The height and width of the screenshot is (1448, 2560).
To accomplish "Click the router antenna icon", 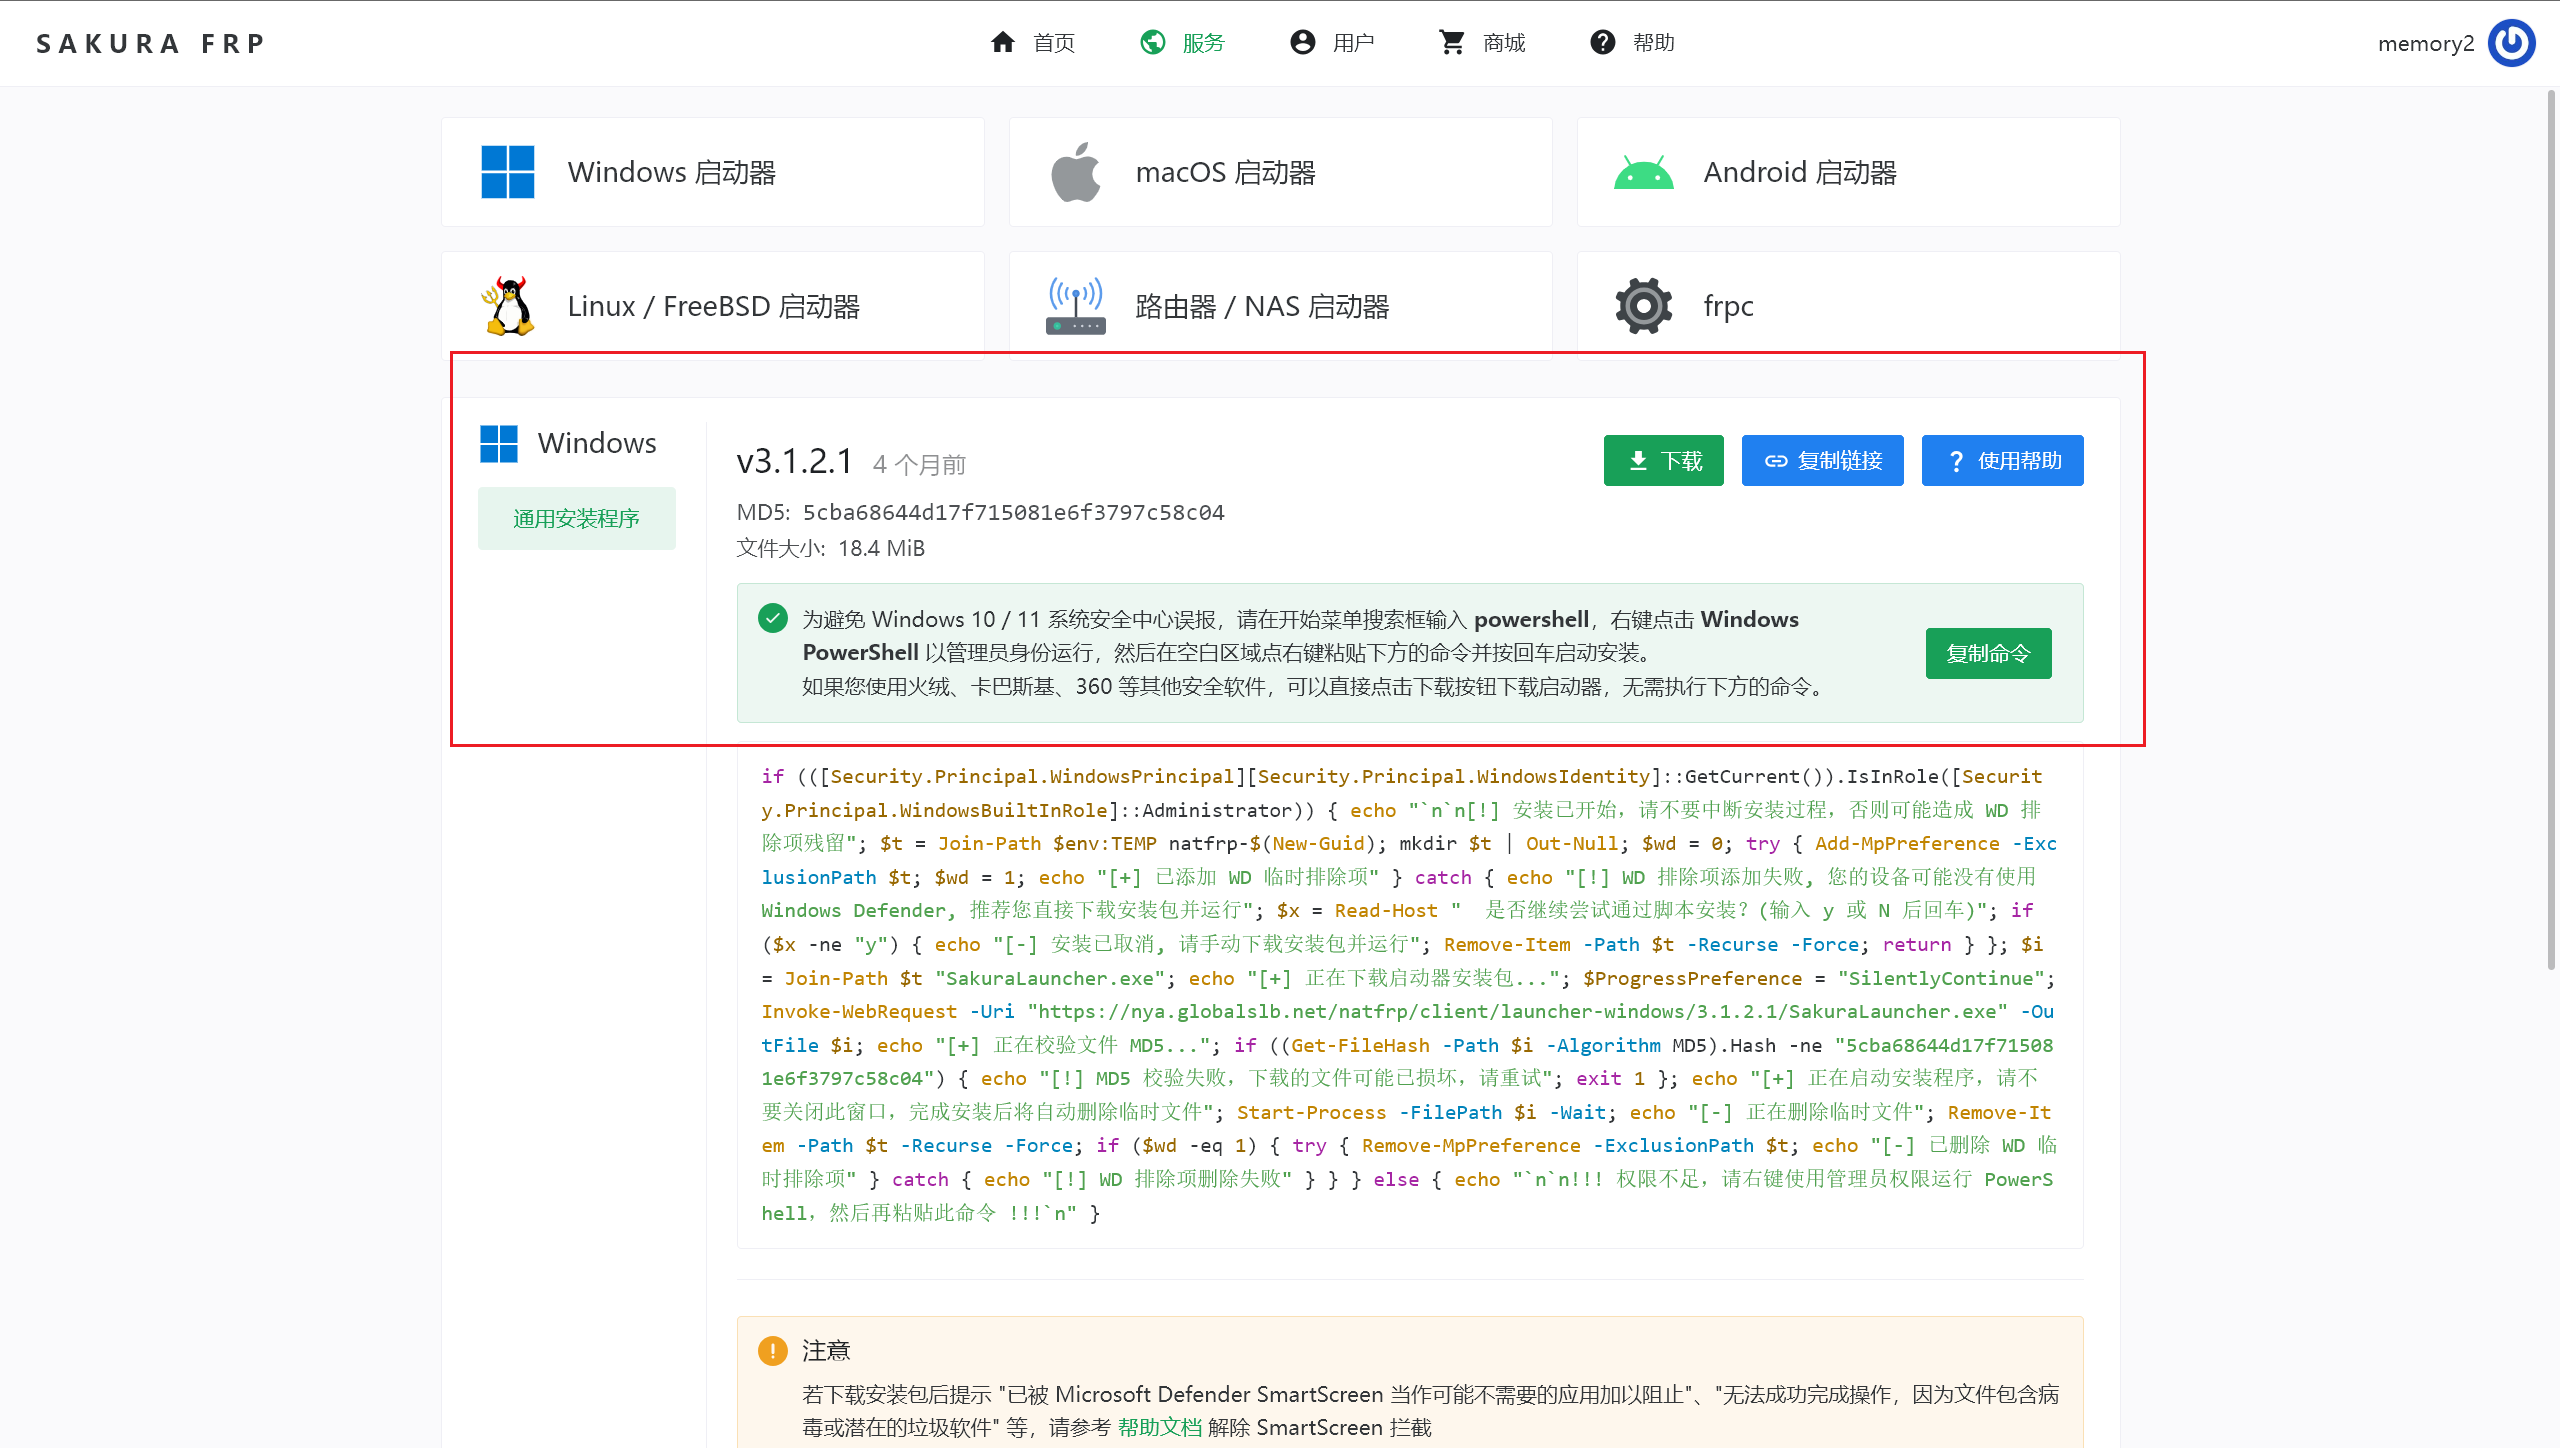I will pos(1075,306).
